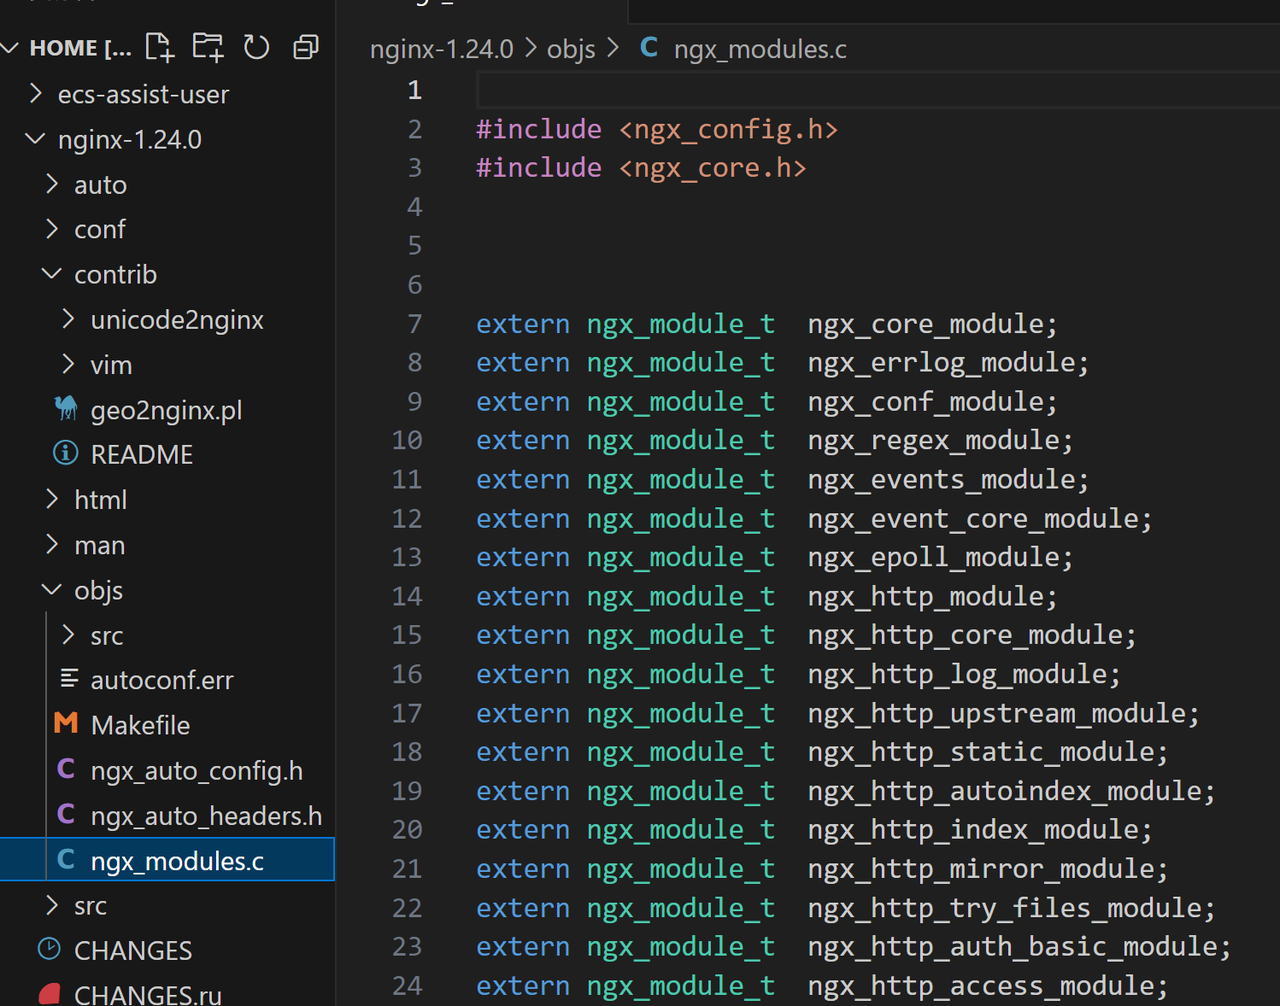1280x1006 pixels.
Task: Expand the unicode2nginx folder
Action: (176, 320)
